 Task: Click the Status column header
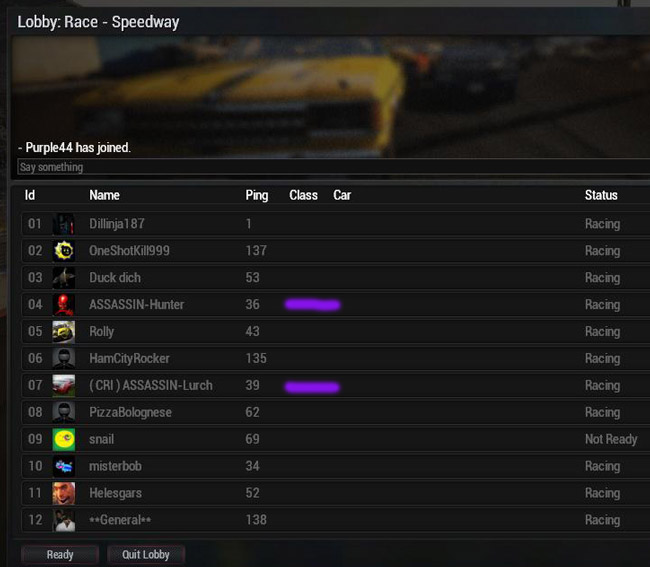coord(601,195)
